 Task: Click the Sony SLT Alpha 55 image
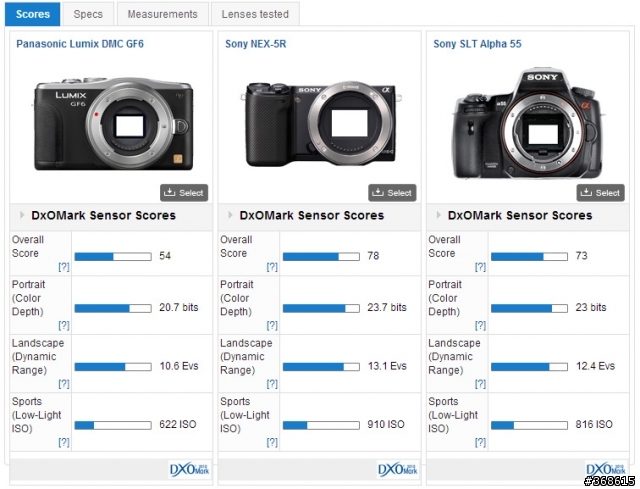pos(528,123)
